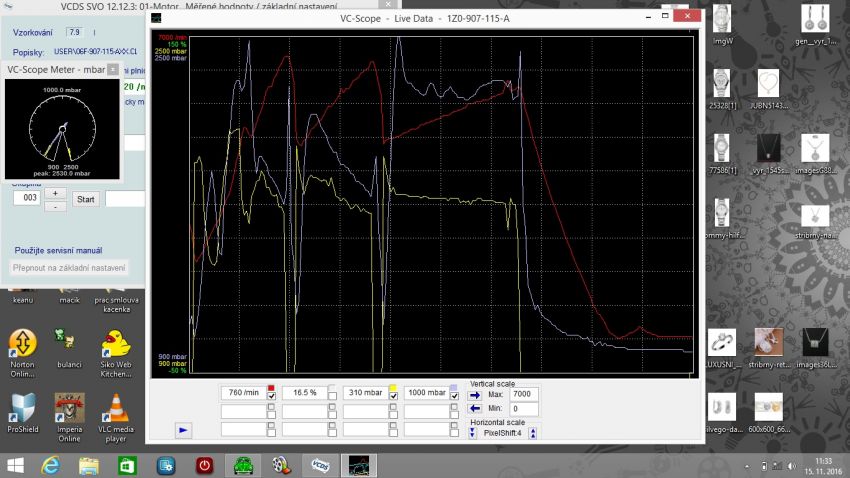Tick second-row checkbox under 310 mbar column
This screenshot has height=478, width=850.
click(393, 415)
